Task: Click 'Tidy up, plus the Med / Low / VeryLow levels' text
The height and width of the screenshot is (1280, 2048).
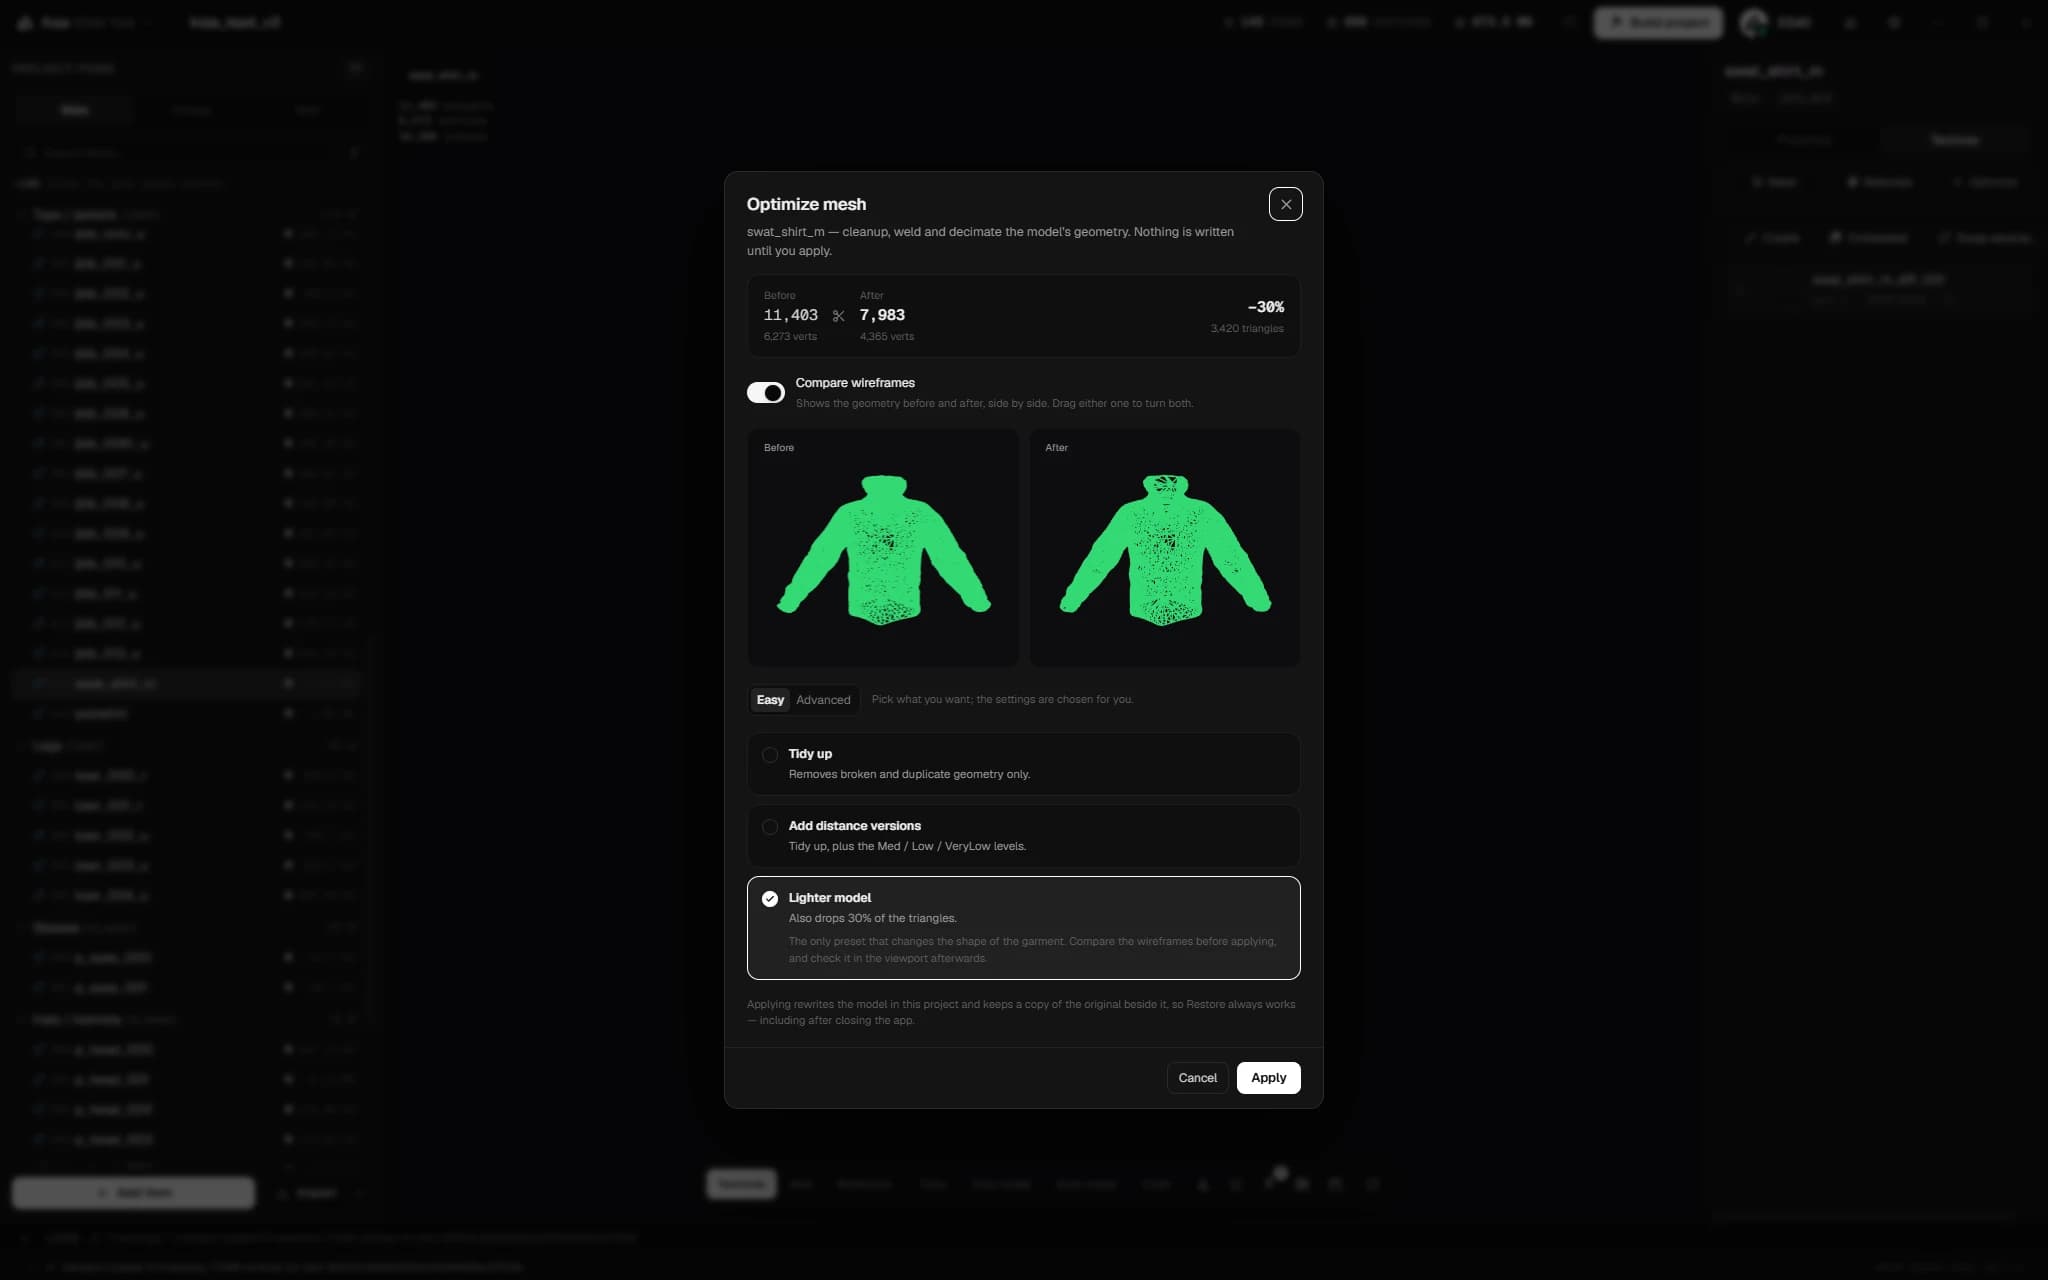Action: [x=907, y=847]
